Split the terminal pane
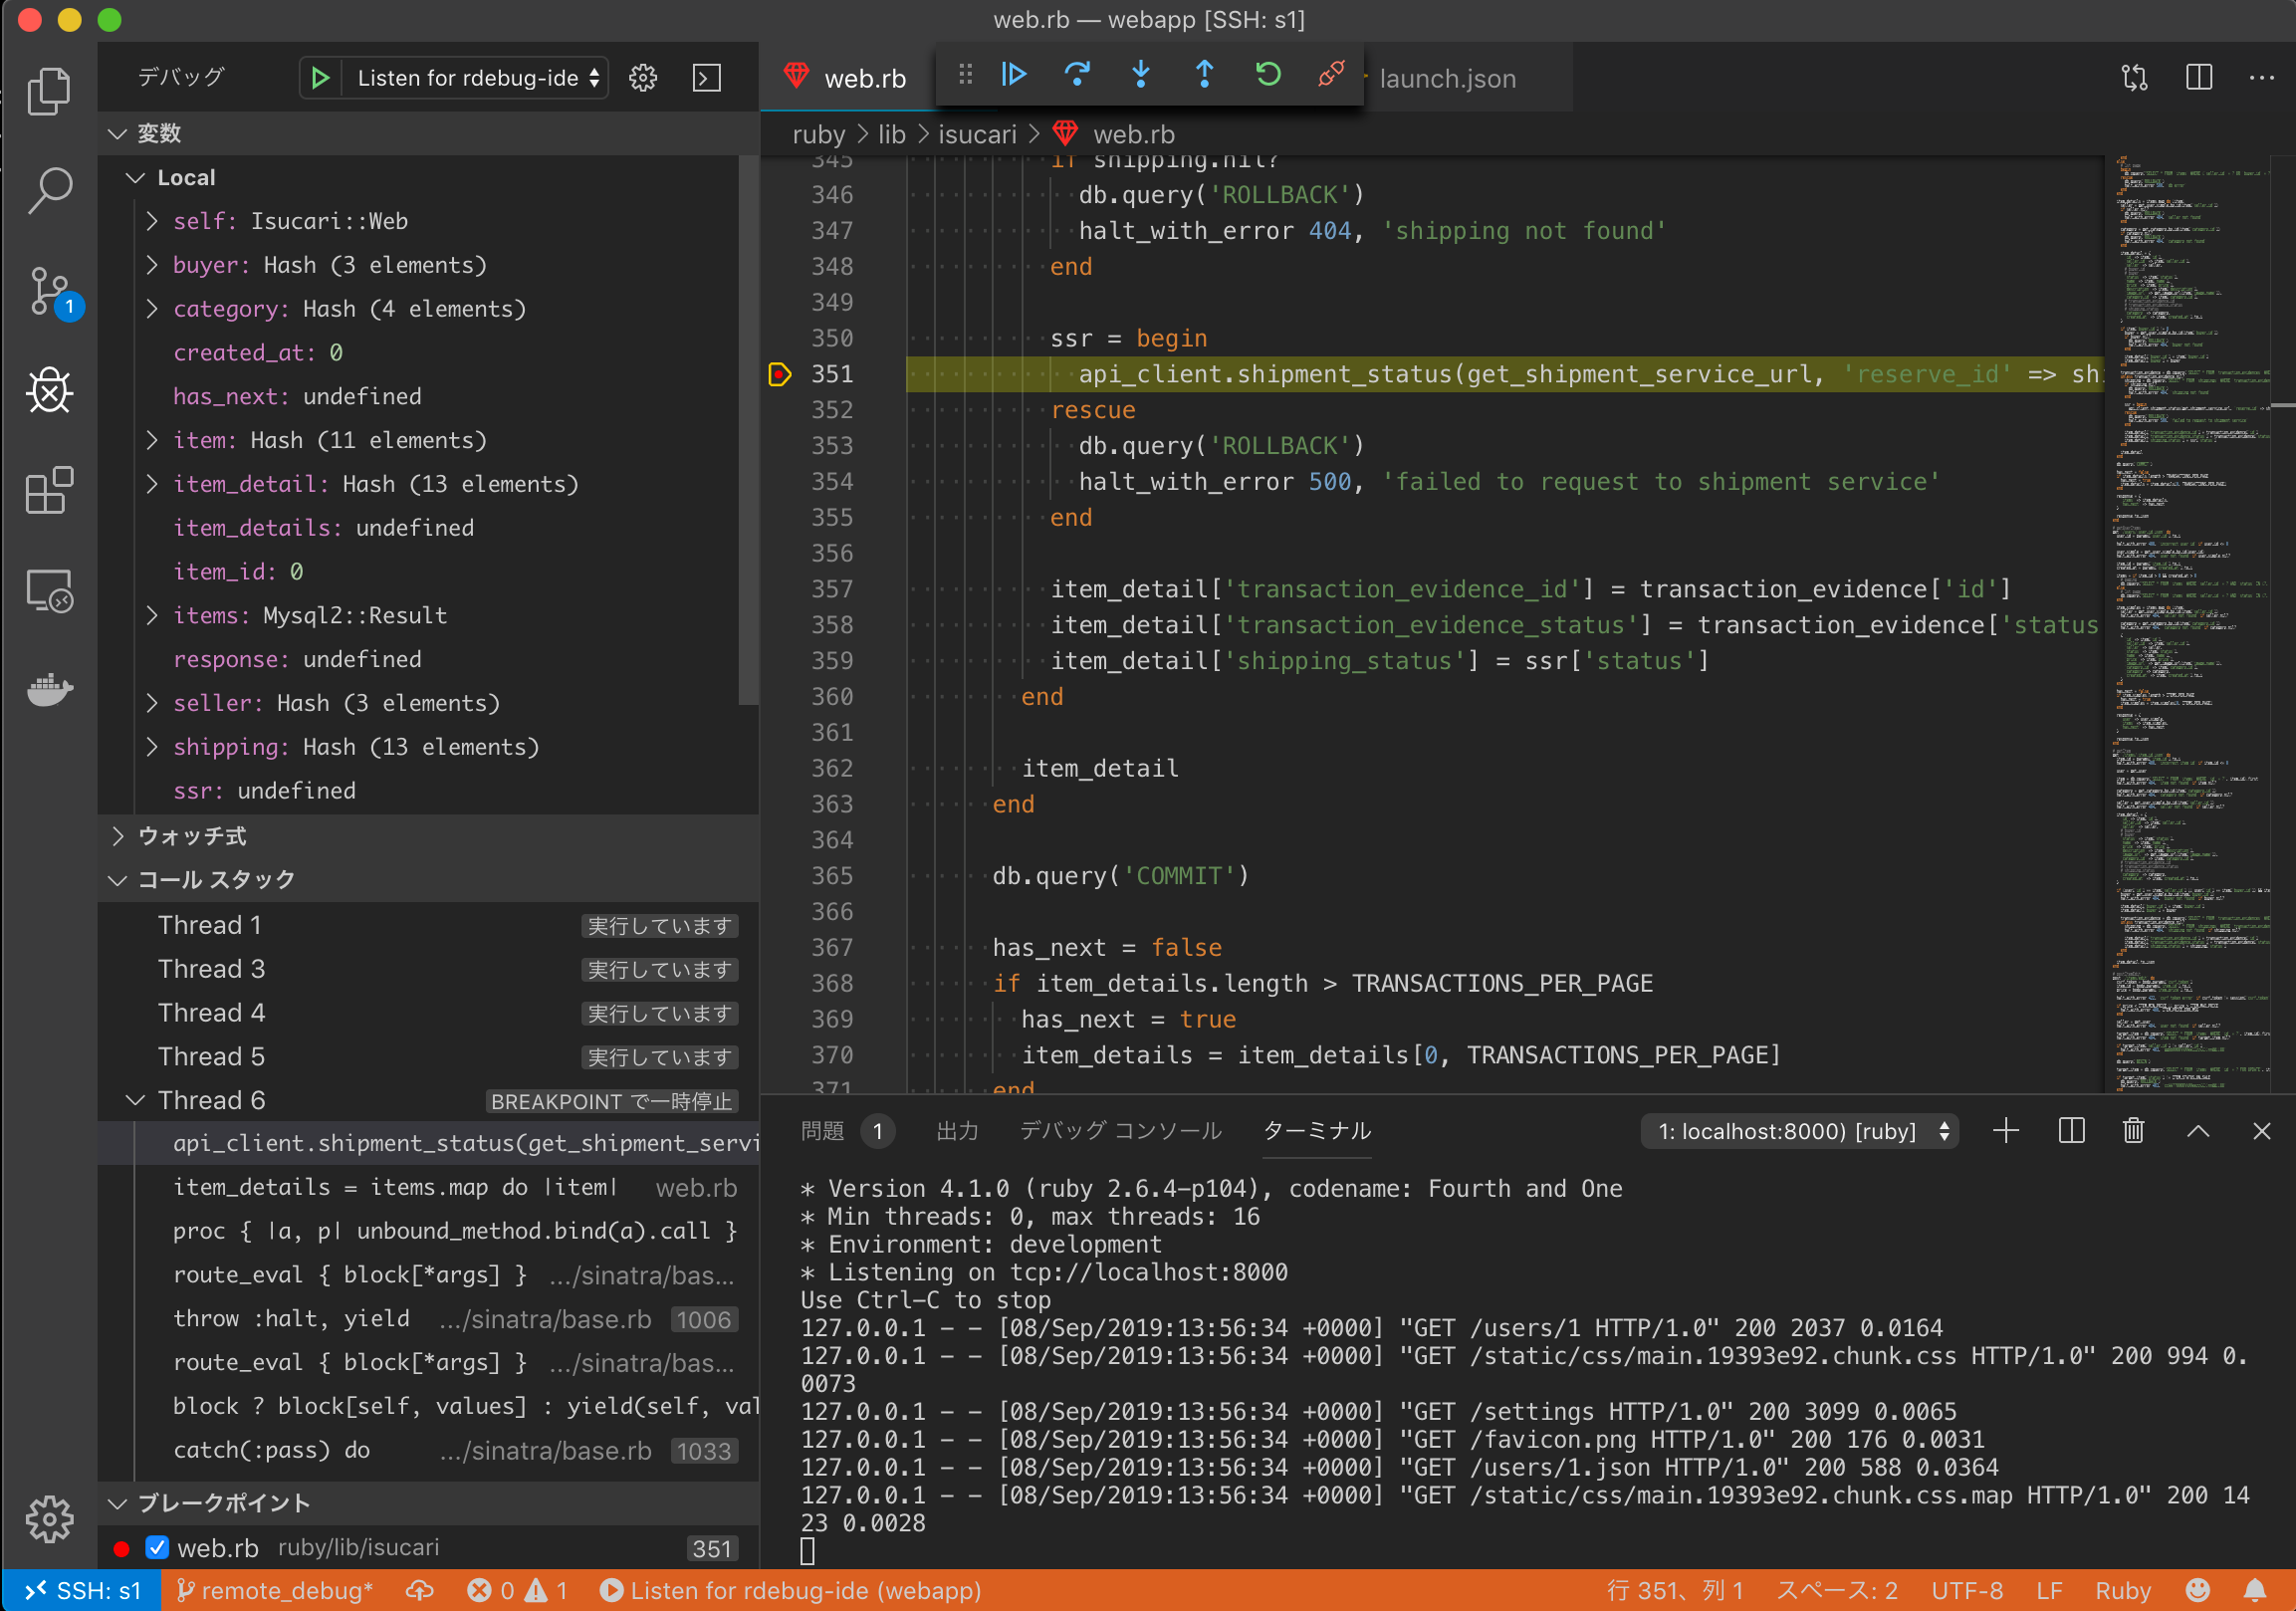 (2071, 1131)
